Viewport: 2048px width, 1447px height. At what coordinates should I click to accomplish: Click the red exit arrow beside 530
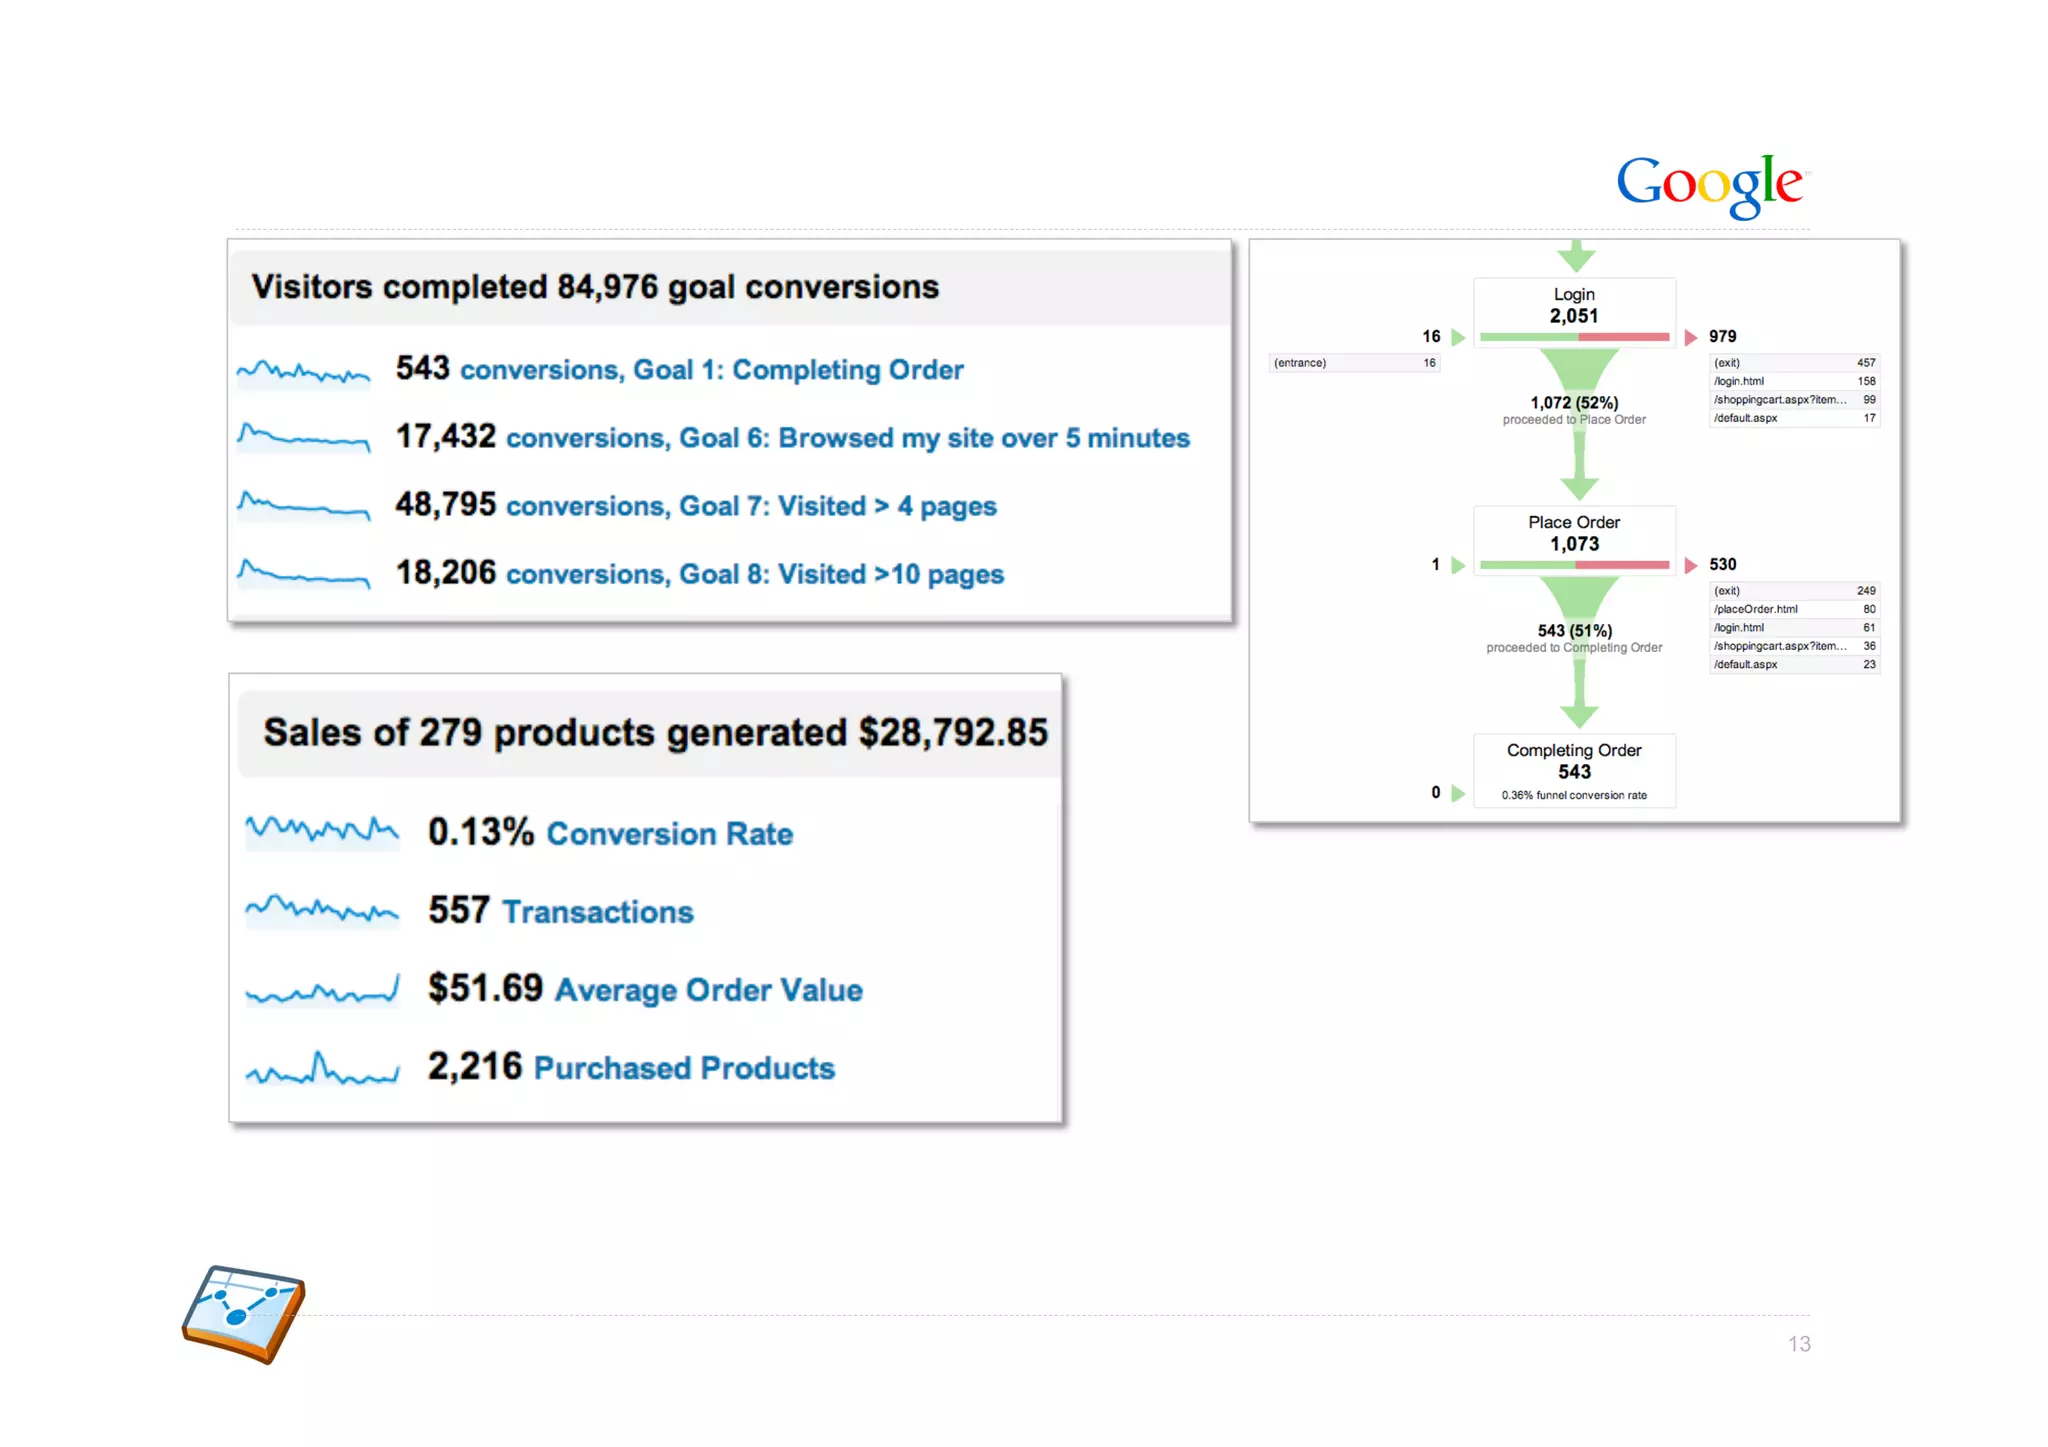click(1691, 566)
